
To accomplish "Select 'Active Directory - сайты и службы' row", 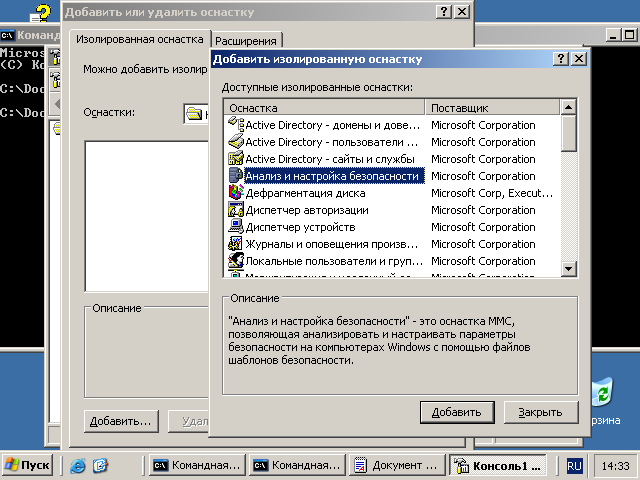I will [x=392, y=159].
